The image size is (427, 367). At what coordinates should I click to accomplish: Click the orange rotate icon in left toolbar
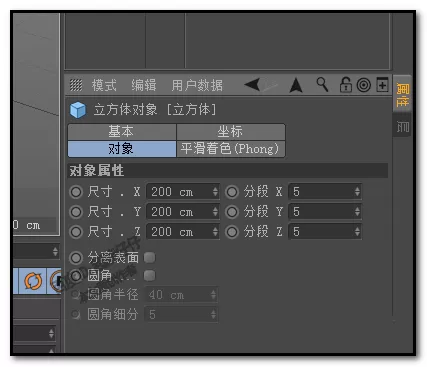[33, 281]
